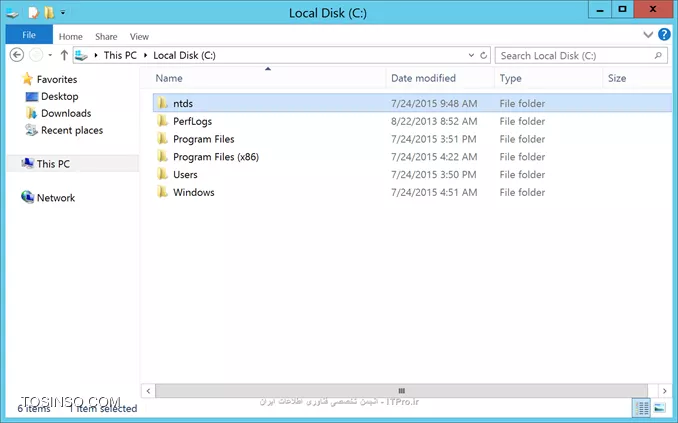Select the ntds folder name

183,103
